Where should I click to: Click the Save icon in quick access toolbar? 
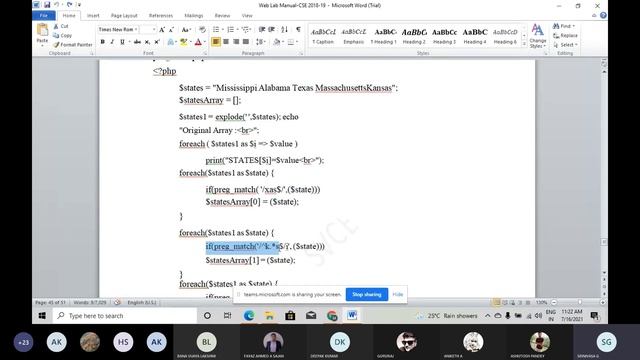point(47,5)
